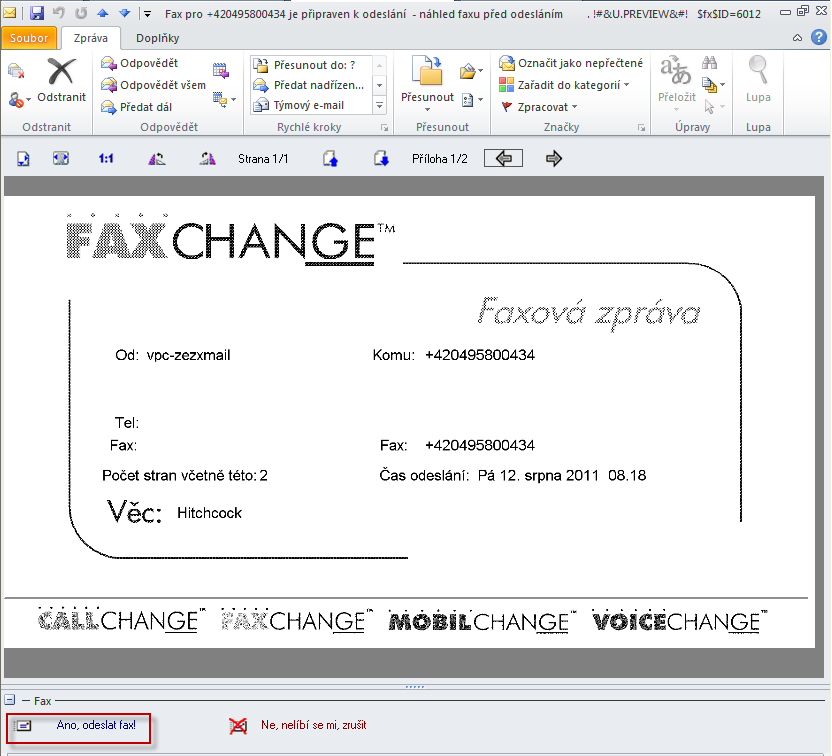Open the Customize Quick Access Toolbar dropdown
The image size is (832, 756).
pos(148,14)
